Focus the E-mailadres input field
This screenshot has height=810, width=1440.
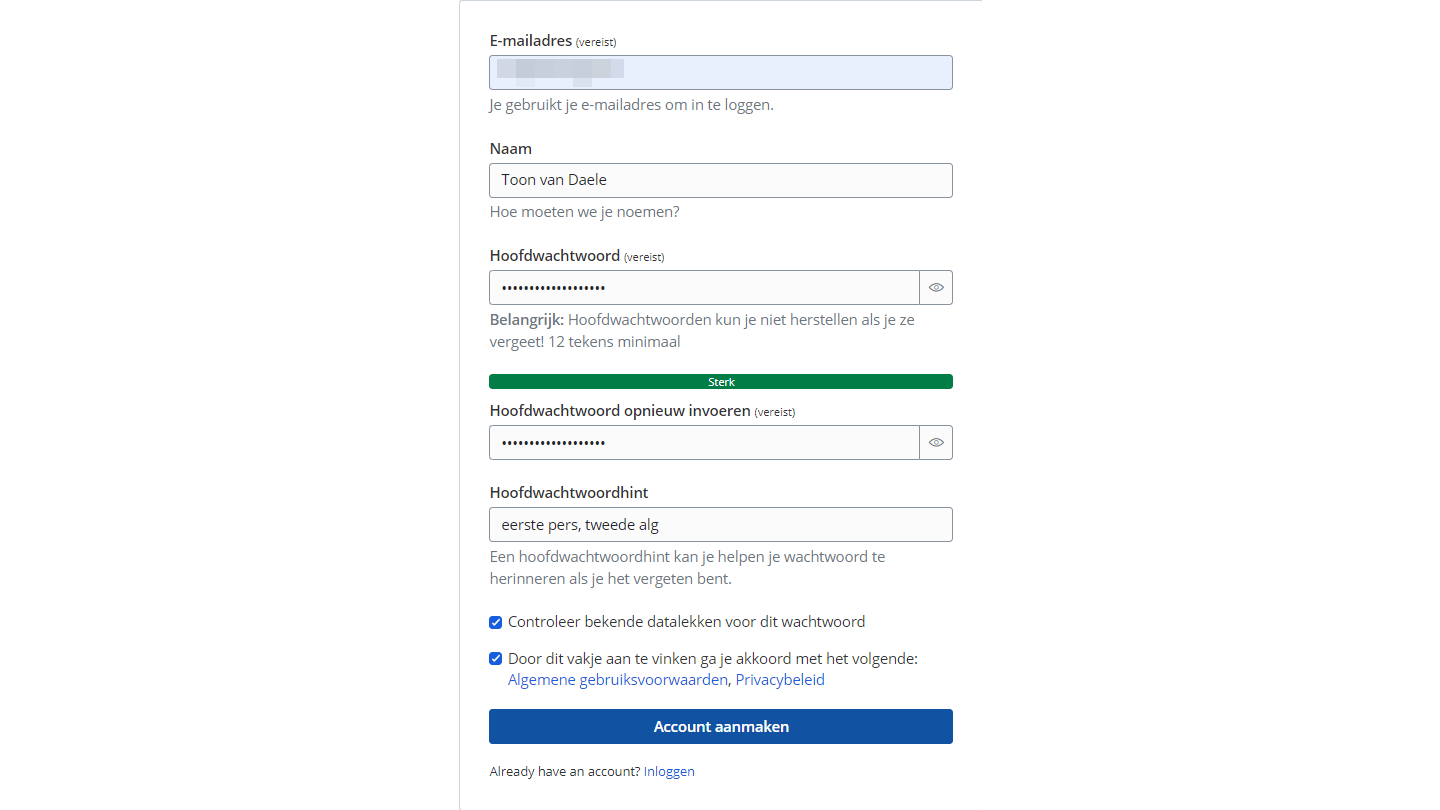(720, 73)
